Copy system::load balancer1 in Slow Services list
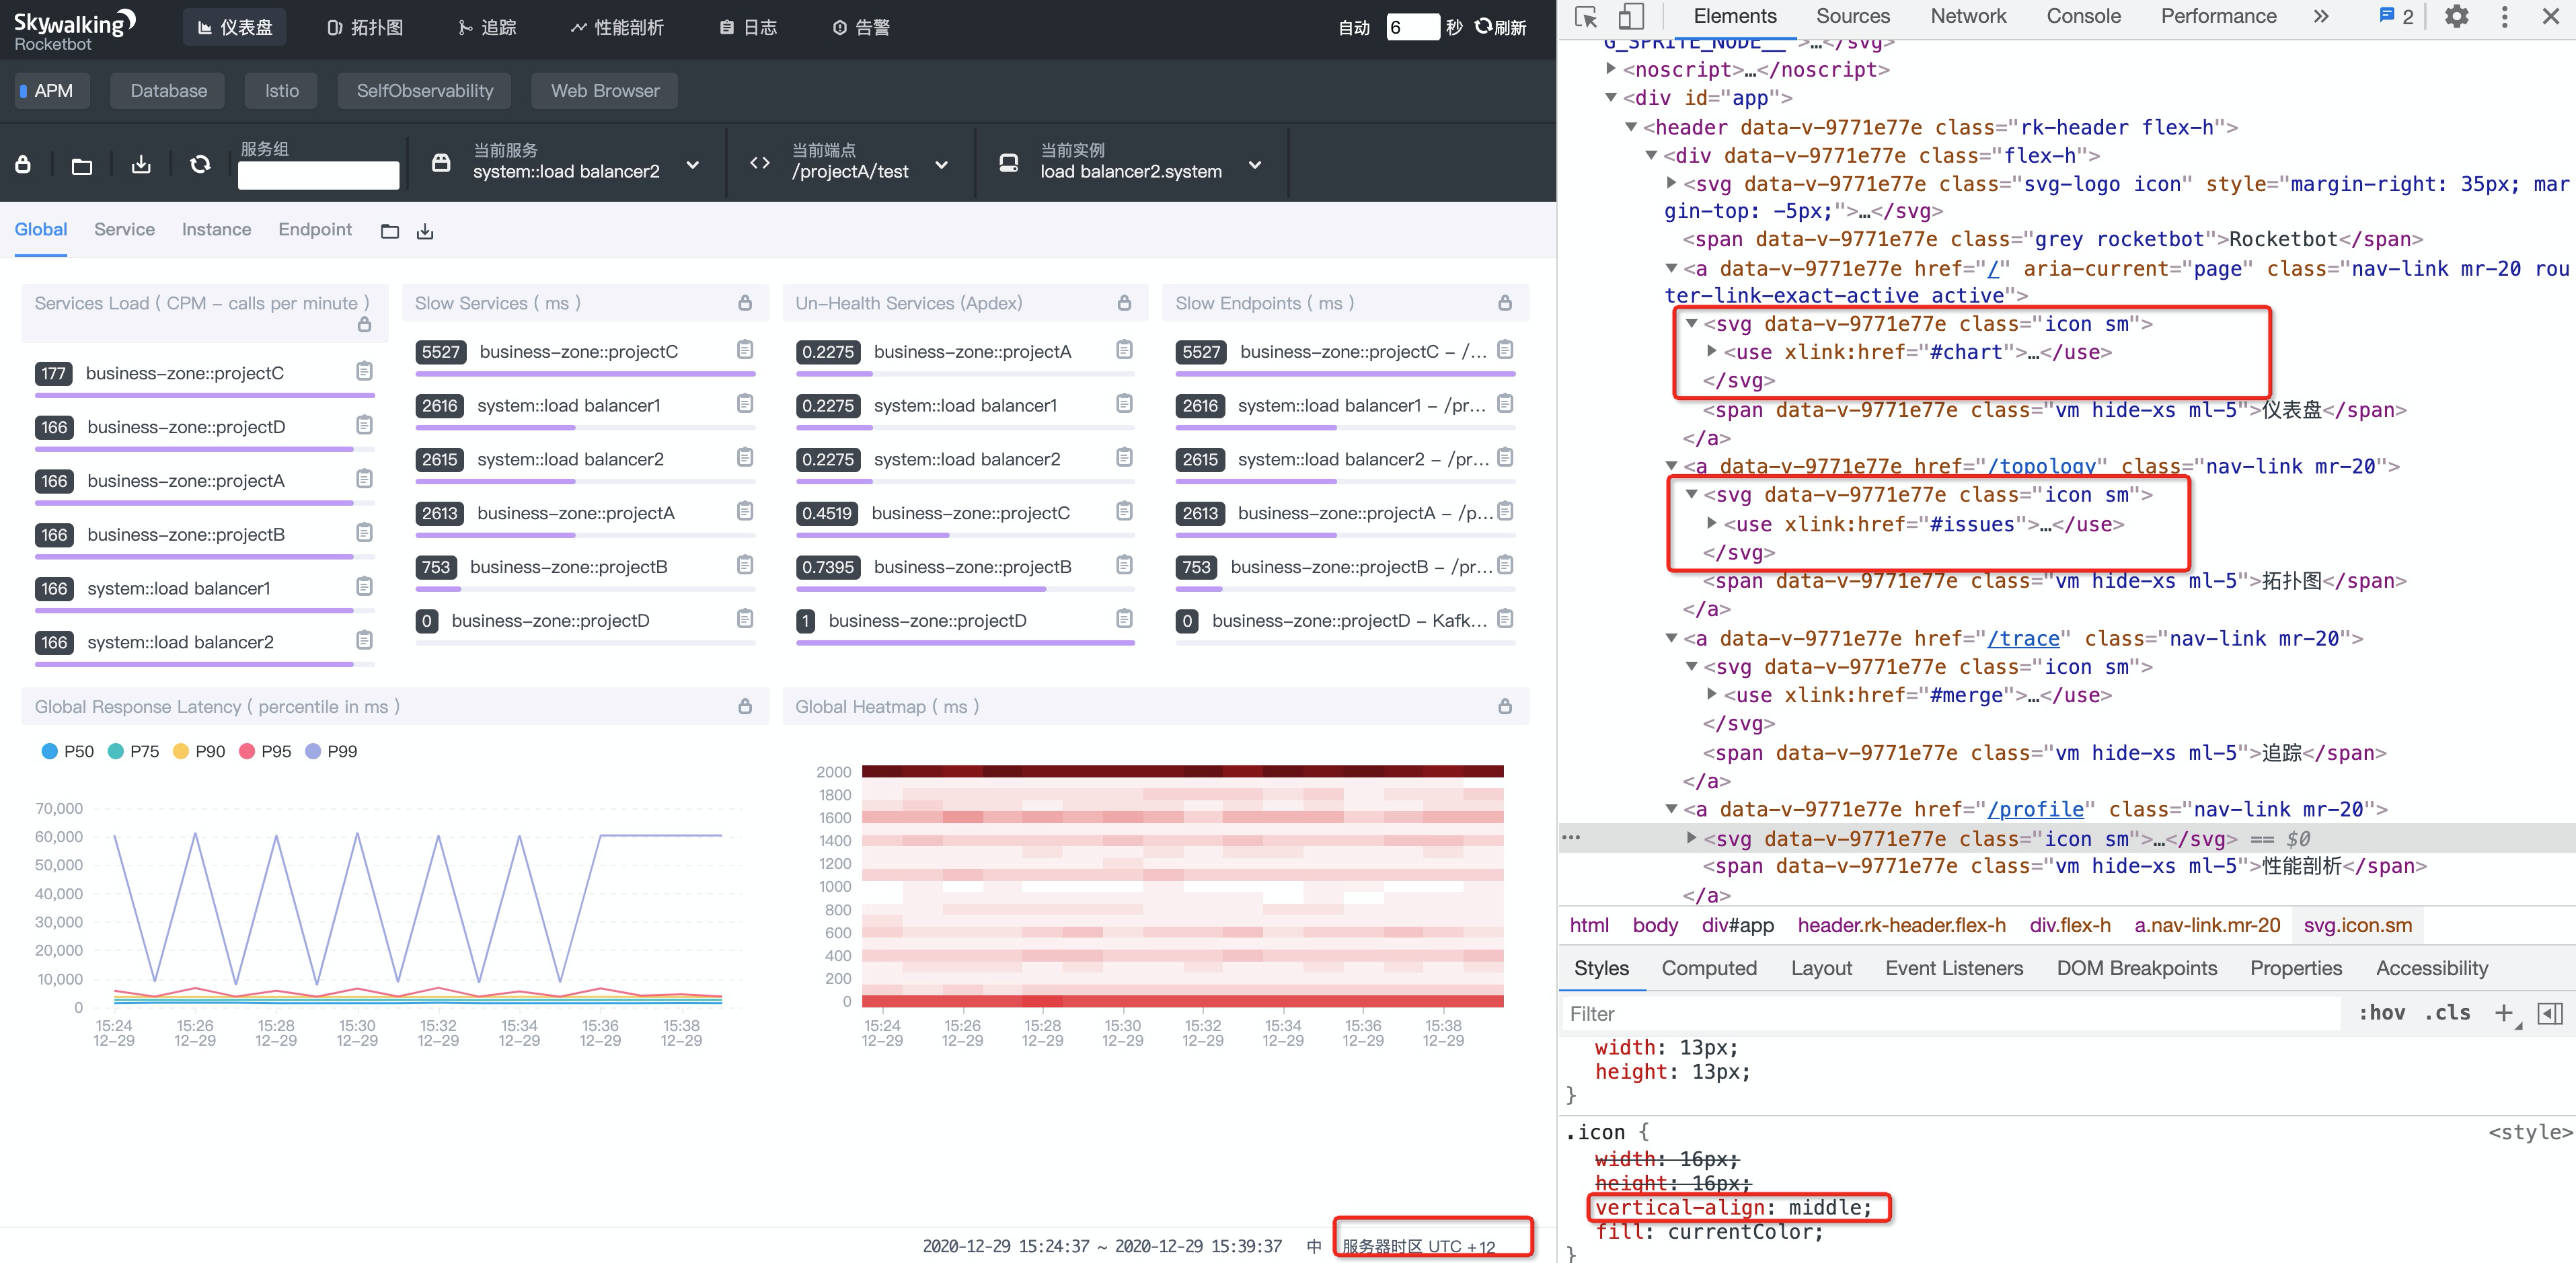The height and width of the screenshot is (1263, 2576). 745,403
